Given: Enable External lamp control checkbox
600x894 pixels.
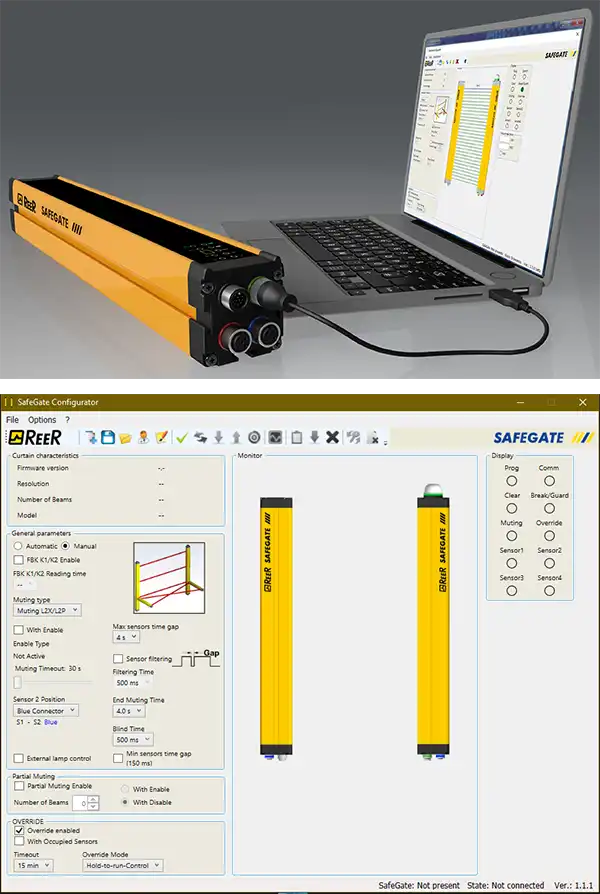Looking at the screenshot, I should [19, 758].
